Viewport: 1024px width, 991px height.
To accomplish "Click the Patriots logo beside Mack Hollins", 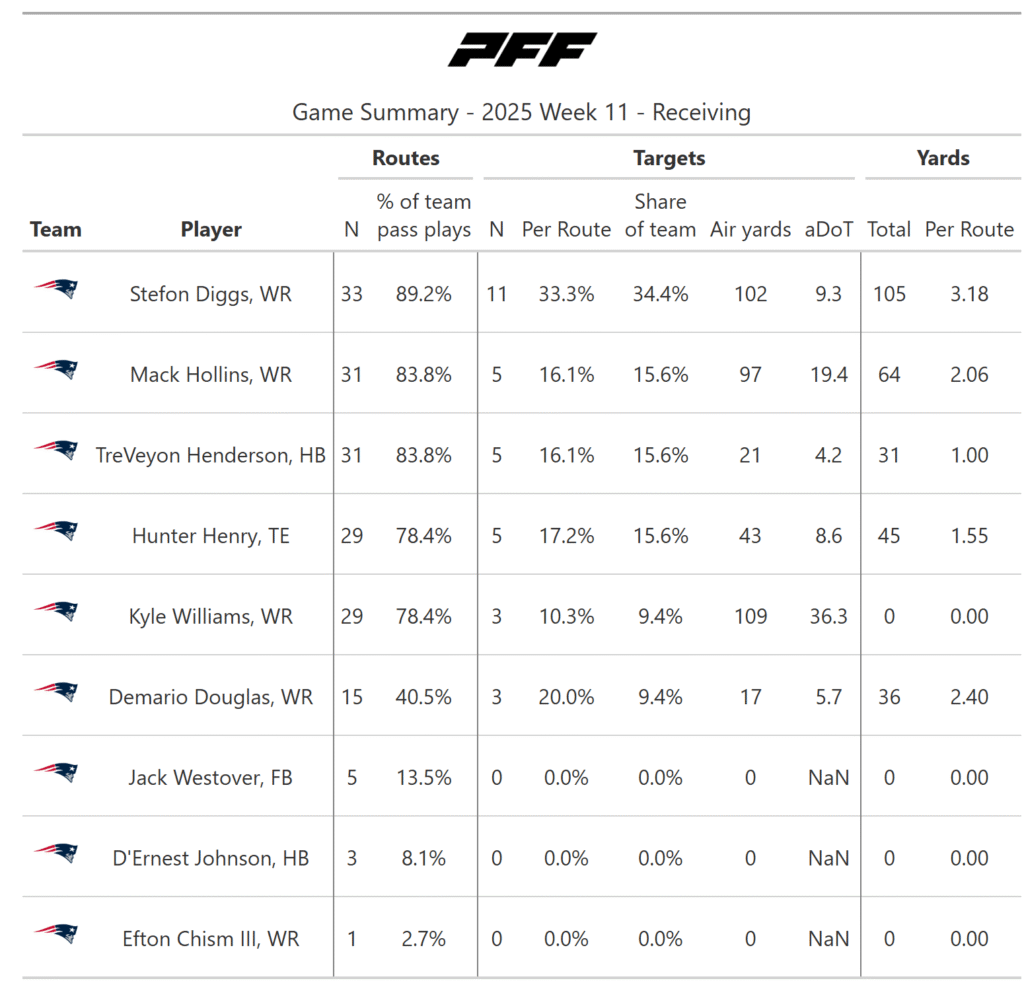I will (56, 370).
